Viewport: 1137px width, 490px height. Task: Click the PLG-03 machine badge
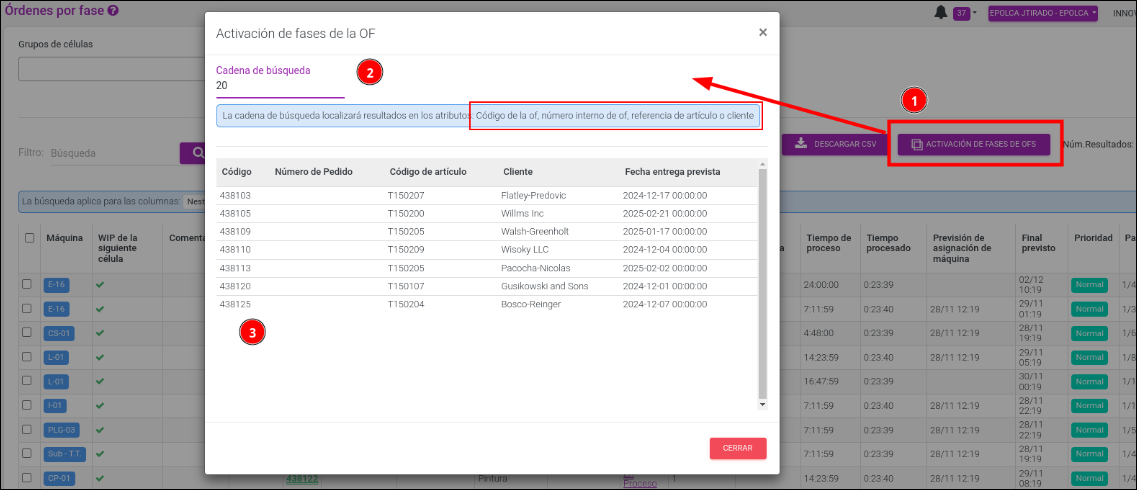[x=62, y=430]
